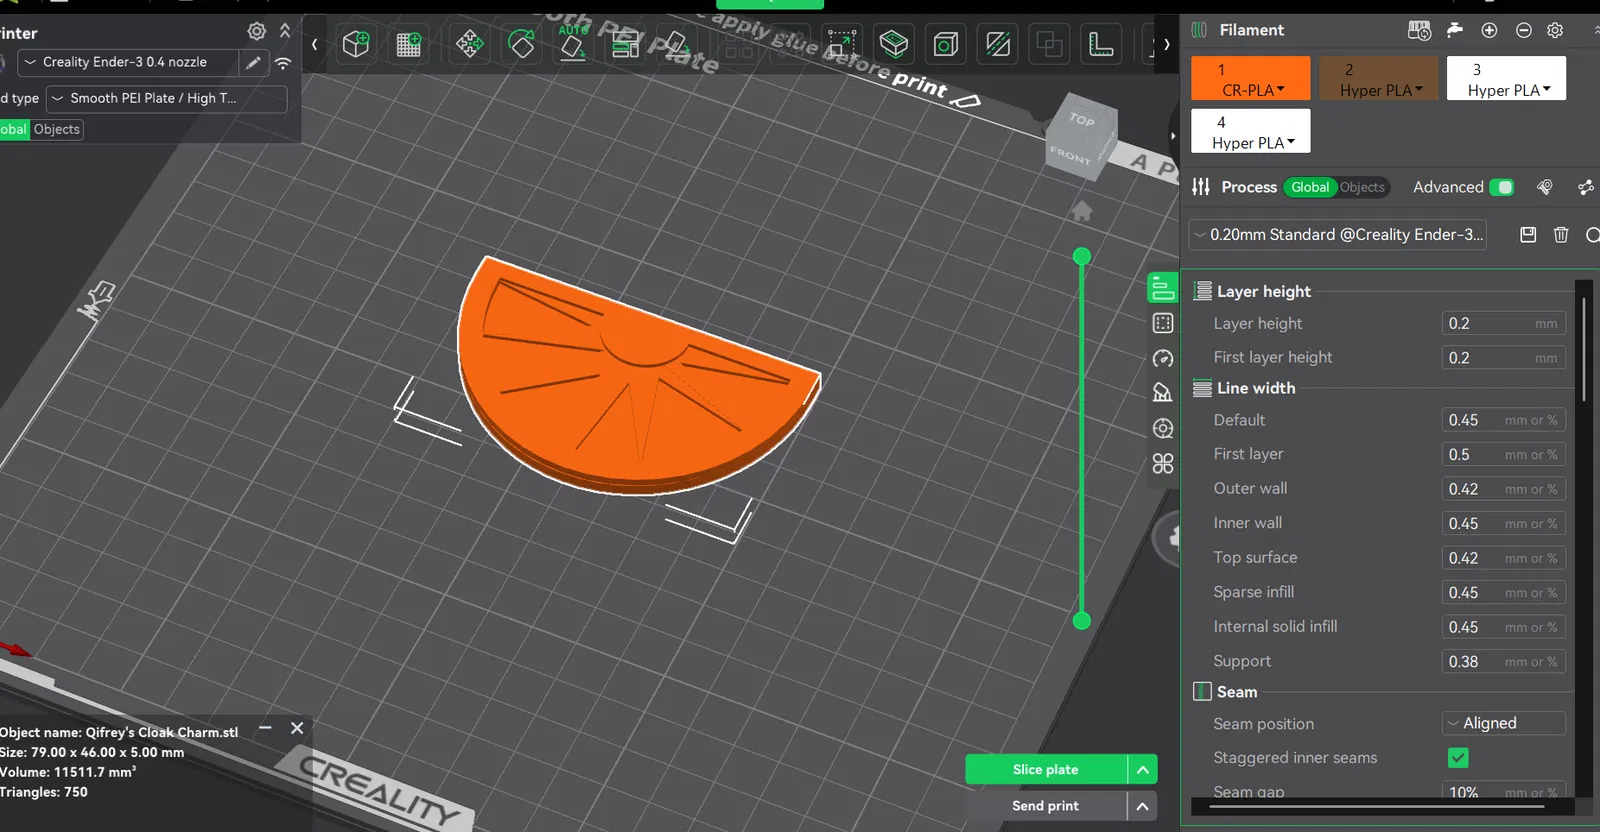
Task: Select filament 3 Hyper PLA white swatch
Action: (x=1506, y=78)
